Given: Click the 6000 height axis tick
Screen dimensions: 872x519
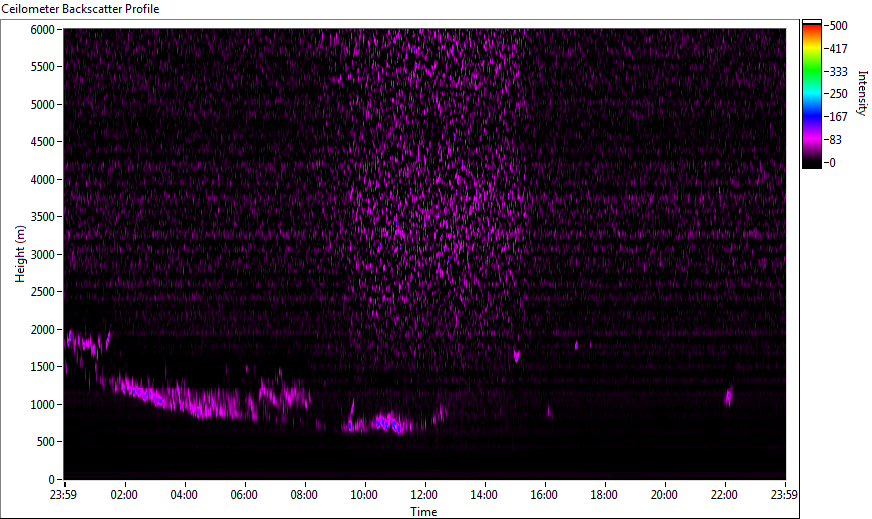Looking at the screenshot, I should [x=43, y=29].
